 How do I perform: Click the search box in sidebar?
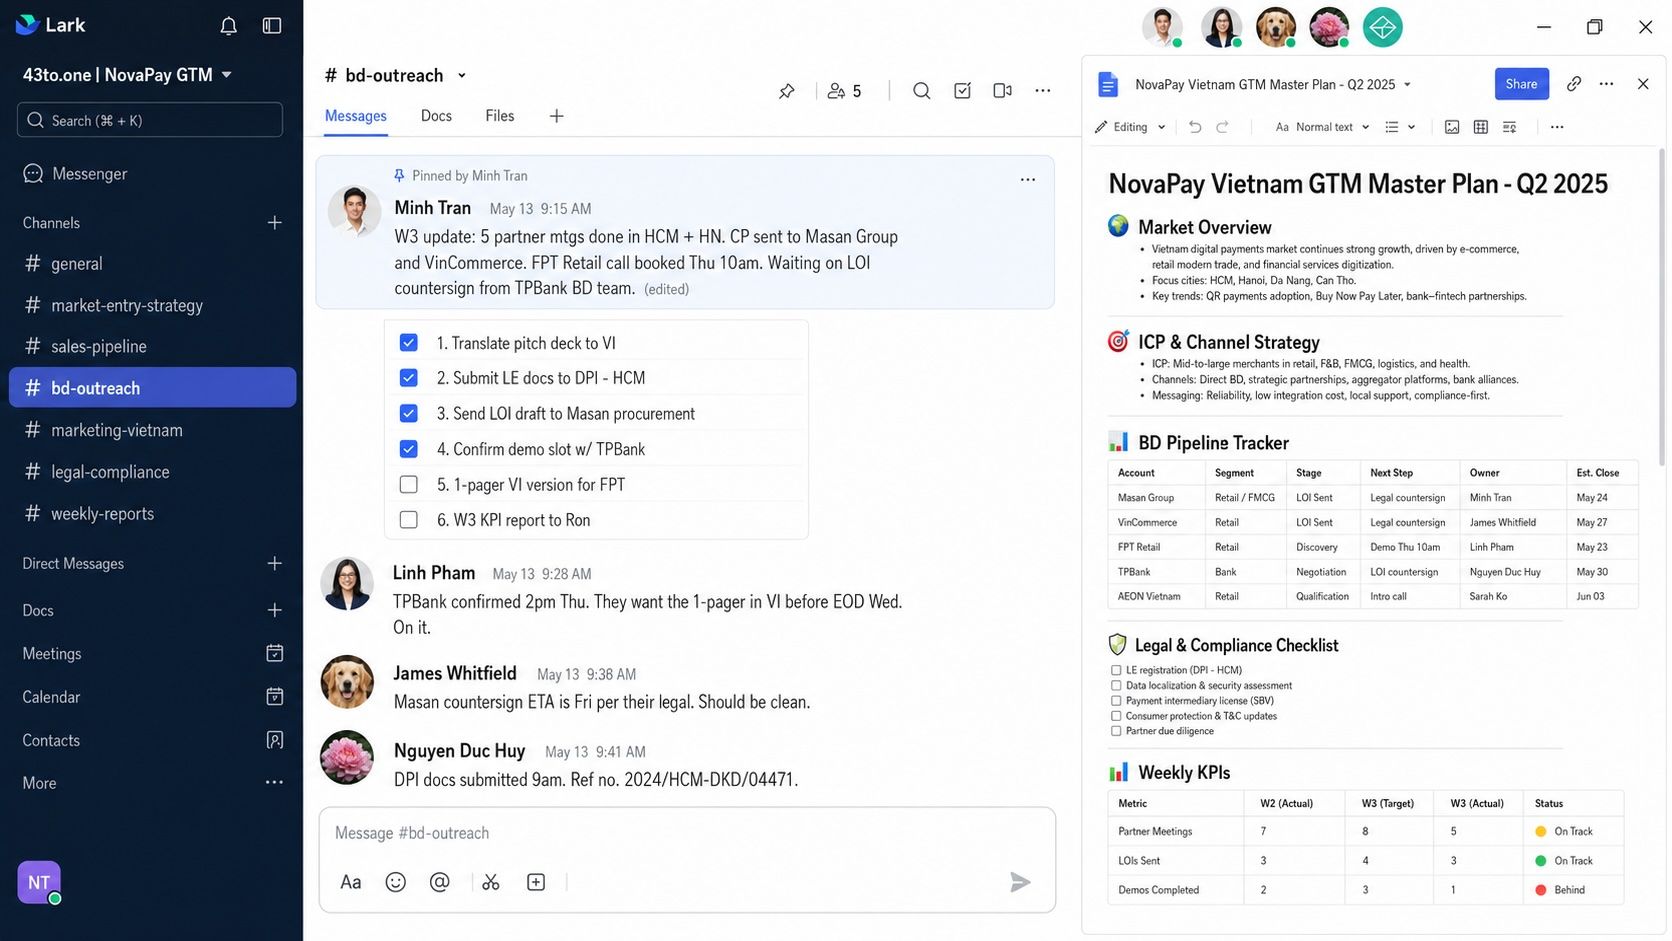[x=150, y=120]
